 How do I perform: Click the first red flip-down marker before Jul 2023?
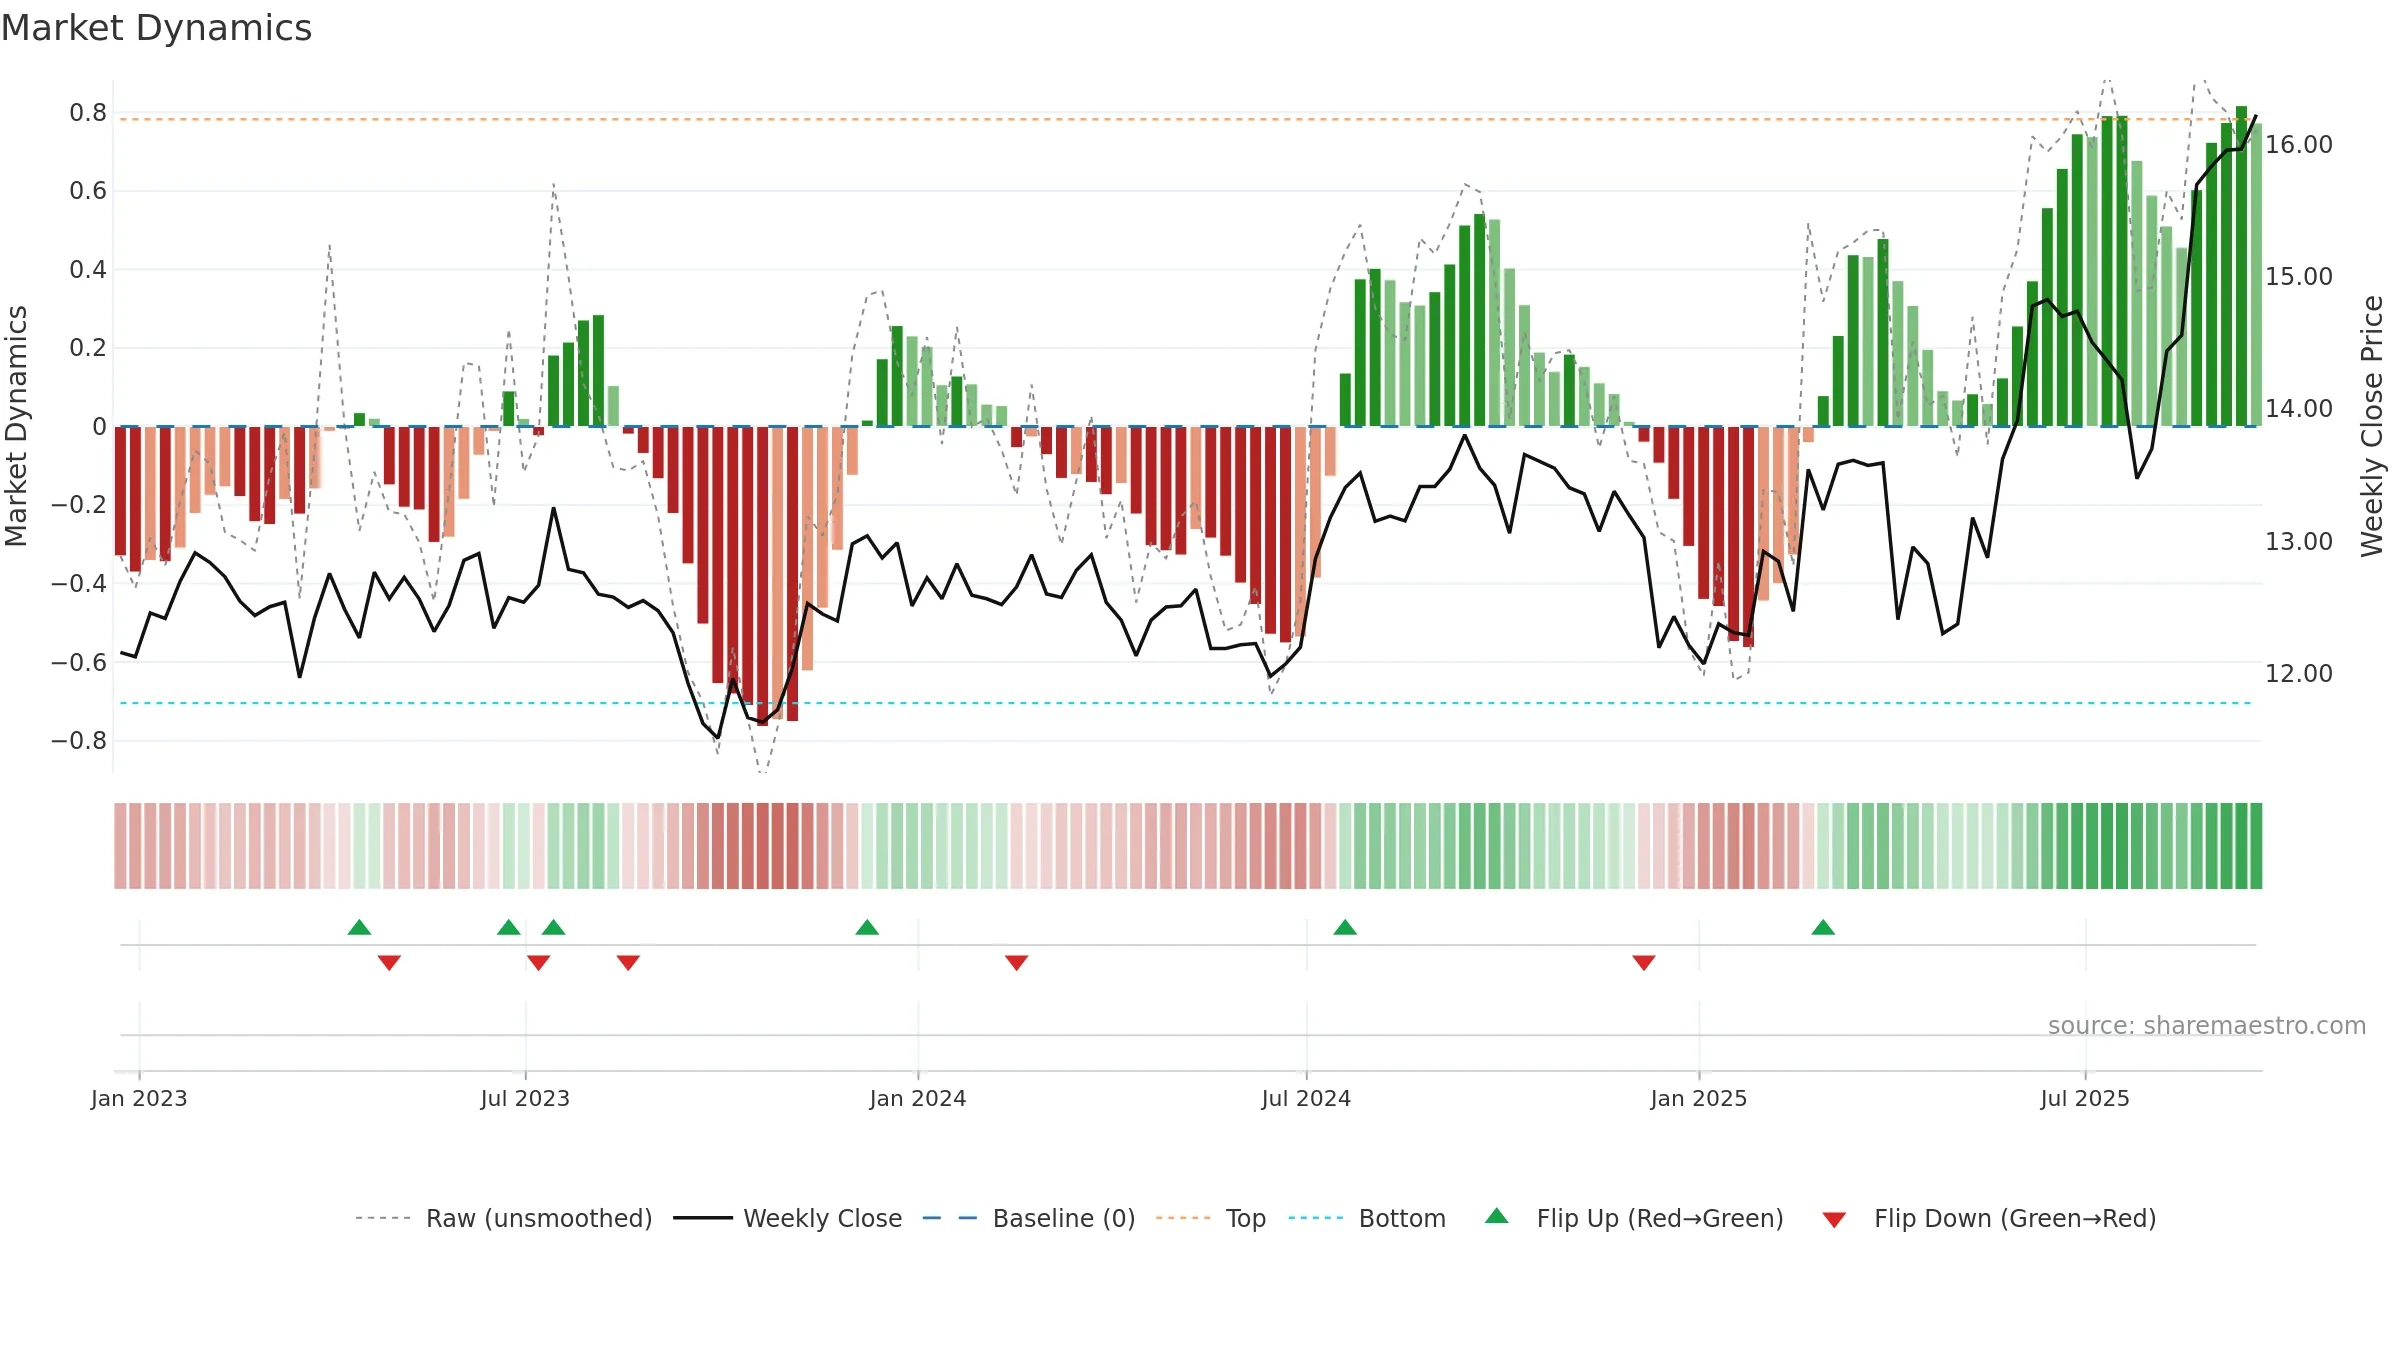389,963
